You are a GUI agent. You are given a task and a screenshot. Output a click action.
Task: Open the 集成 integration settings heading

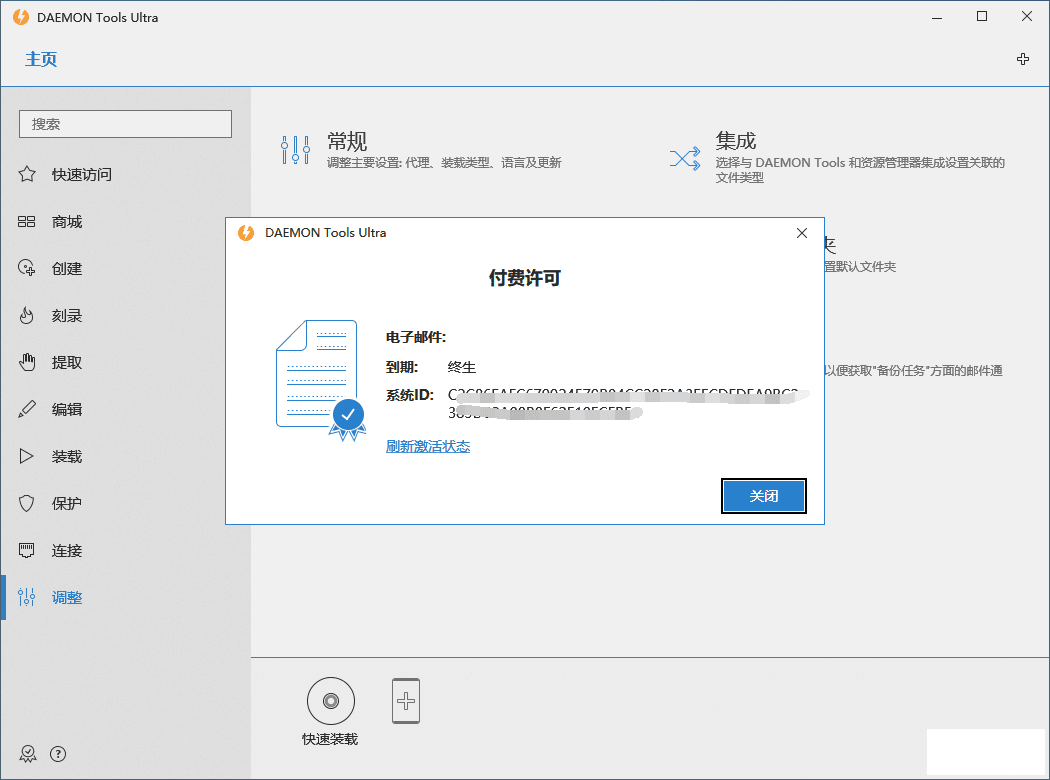click(x=735, y=141)
